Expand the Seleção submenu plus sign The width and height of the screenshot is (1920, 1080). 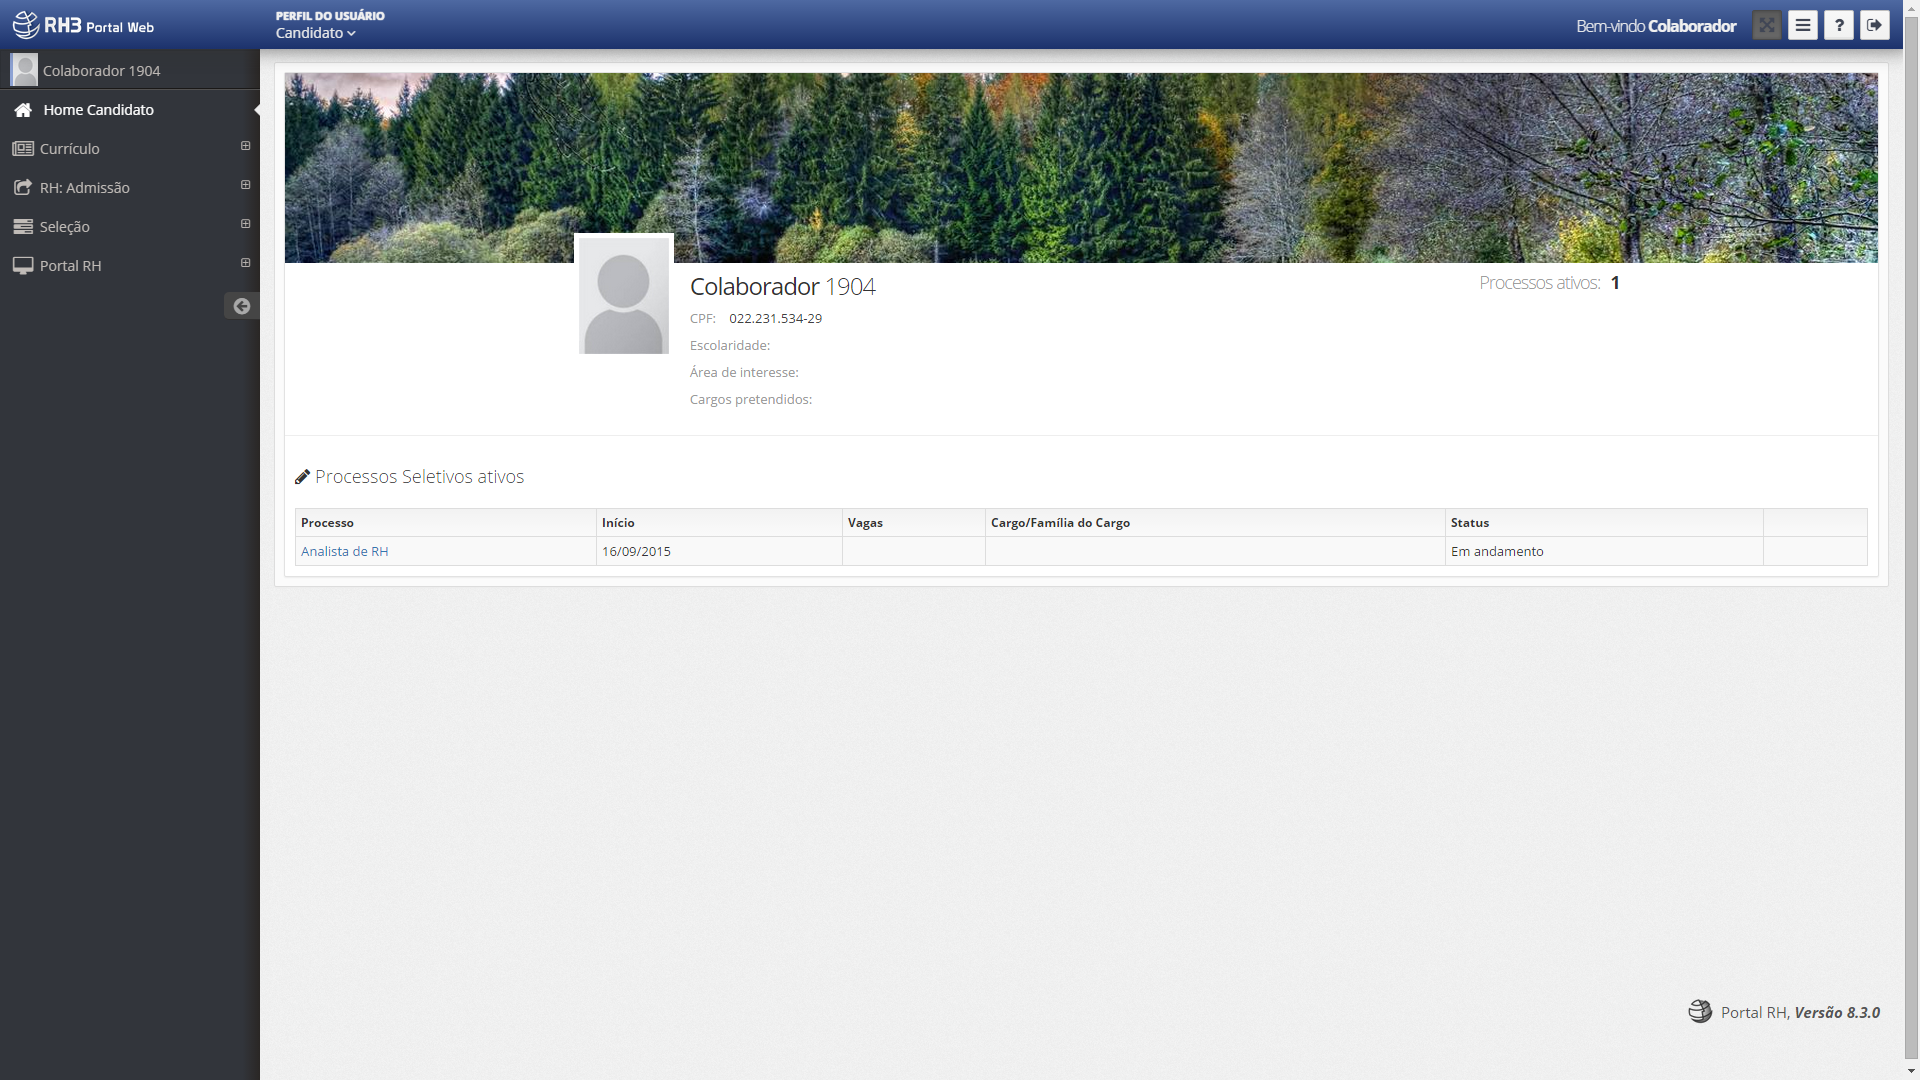click(x=245, y=224)
